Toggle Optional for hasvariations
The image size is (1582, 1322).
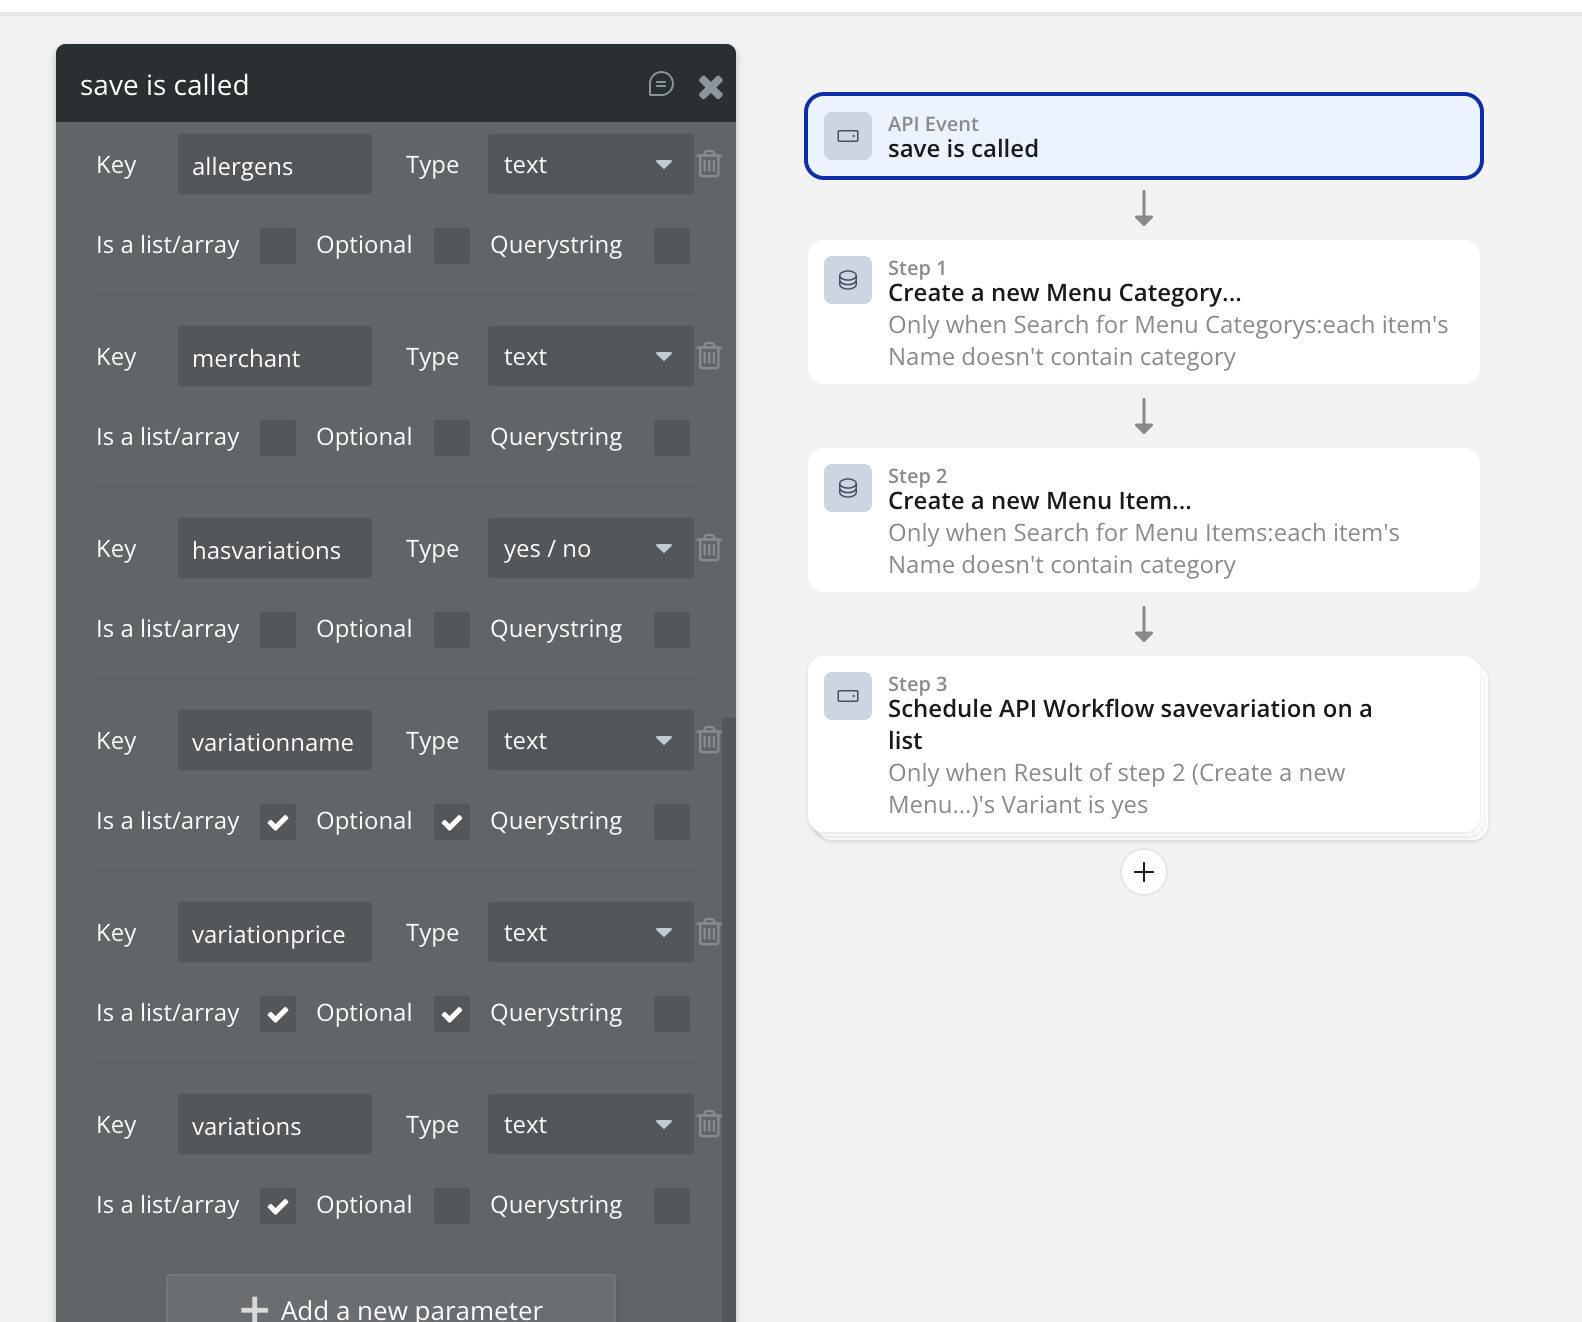point(452,630)
